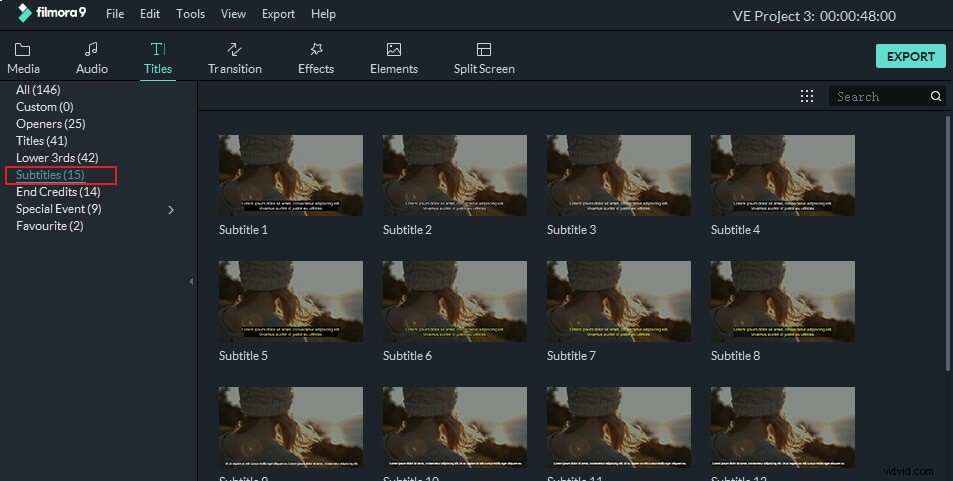
Task: Select Favourite (2) category
Action: pyautogui.click(x=49, y=226)
